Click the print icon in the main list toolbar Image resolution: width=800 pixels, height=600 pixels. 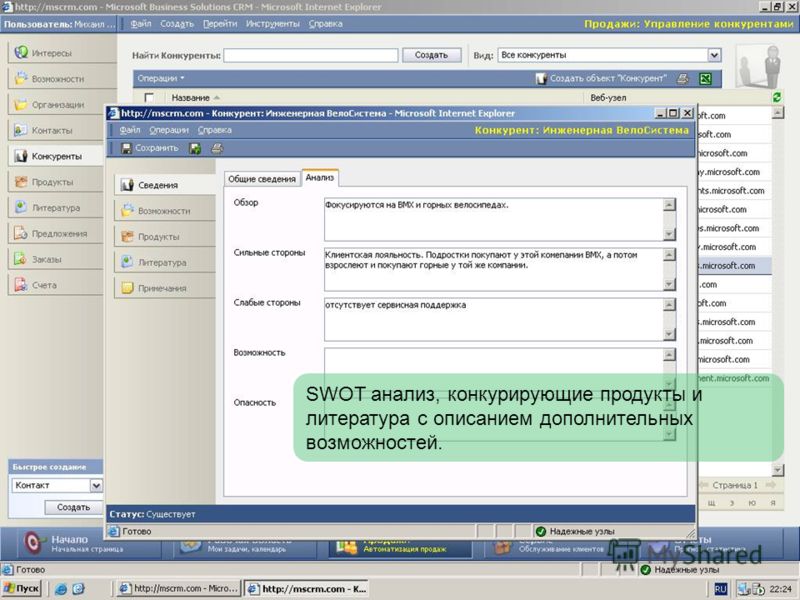coord(683,79)
